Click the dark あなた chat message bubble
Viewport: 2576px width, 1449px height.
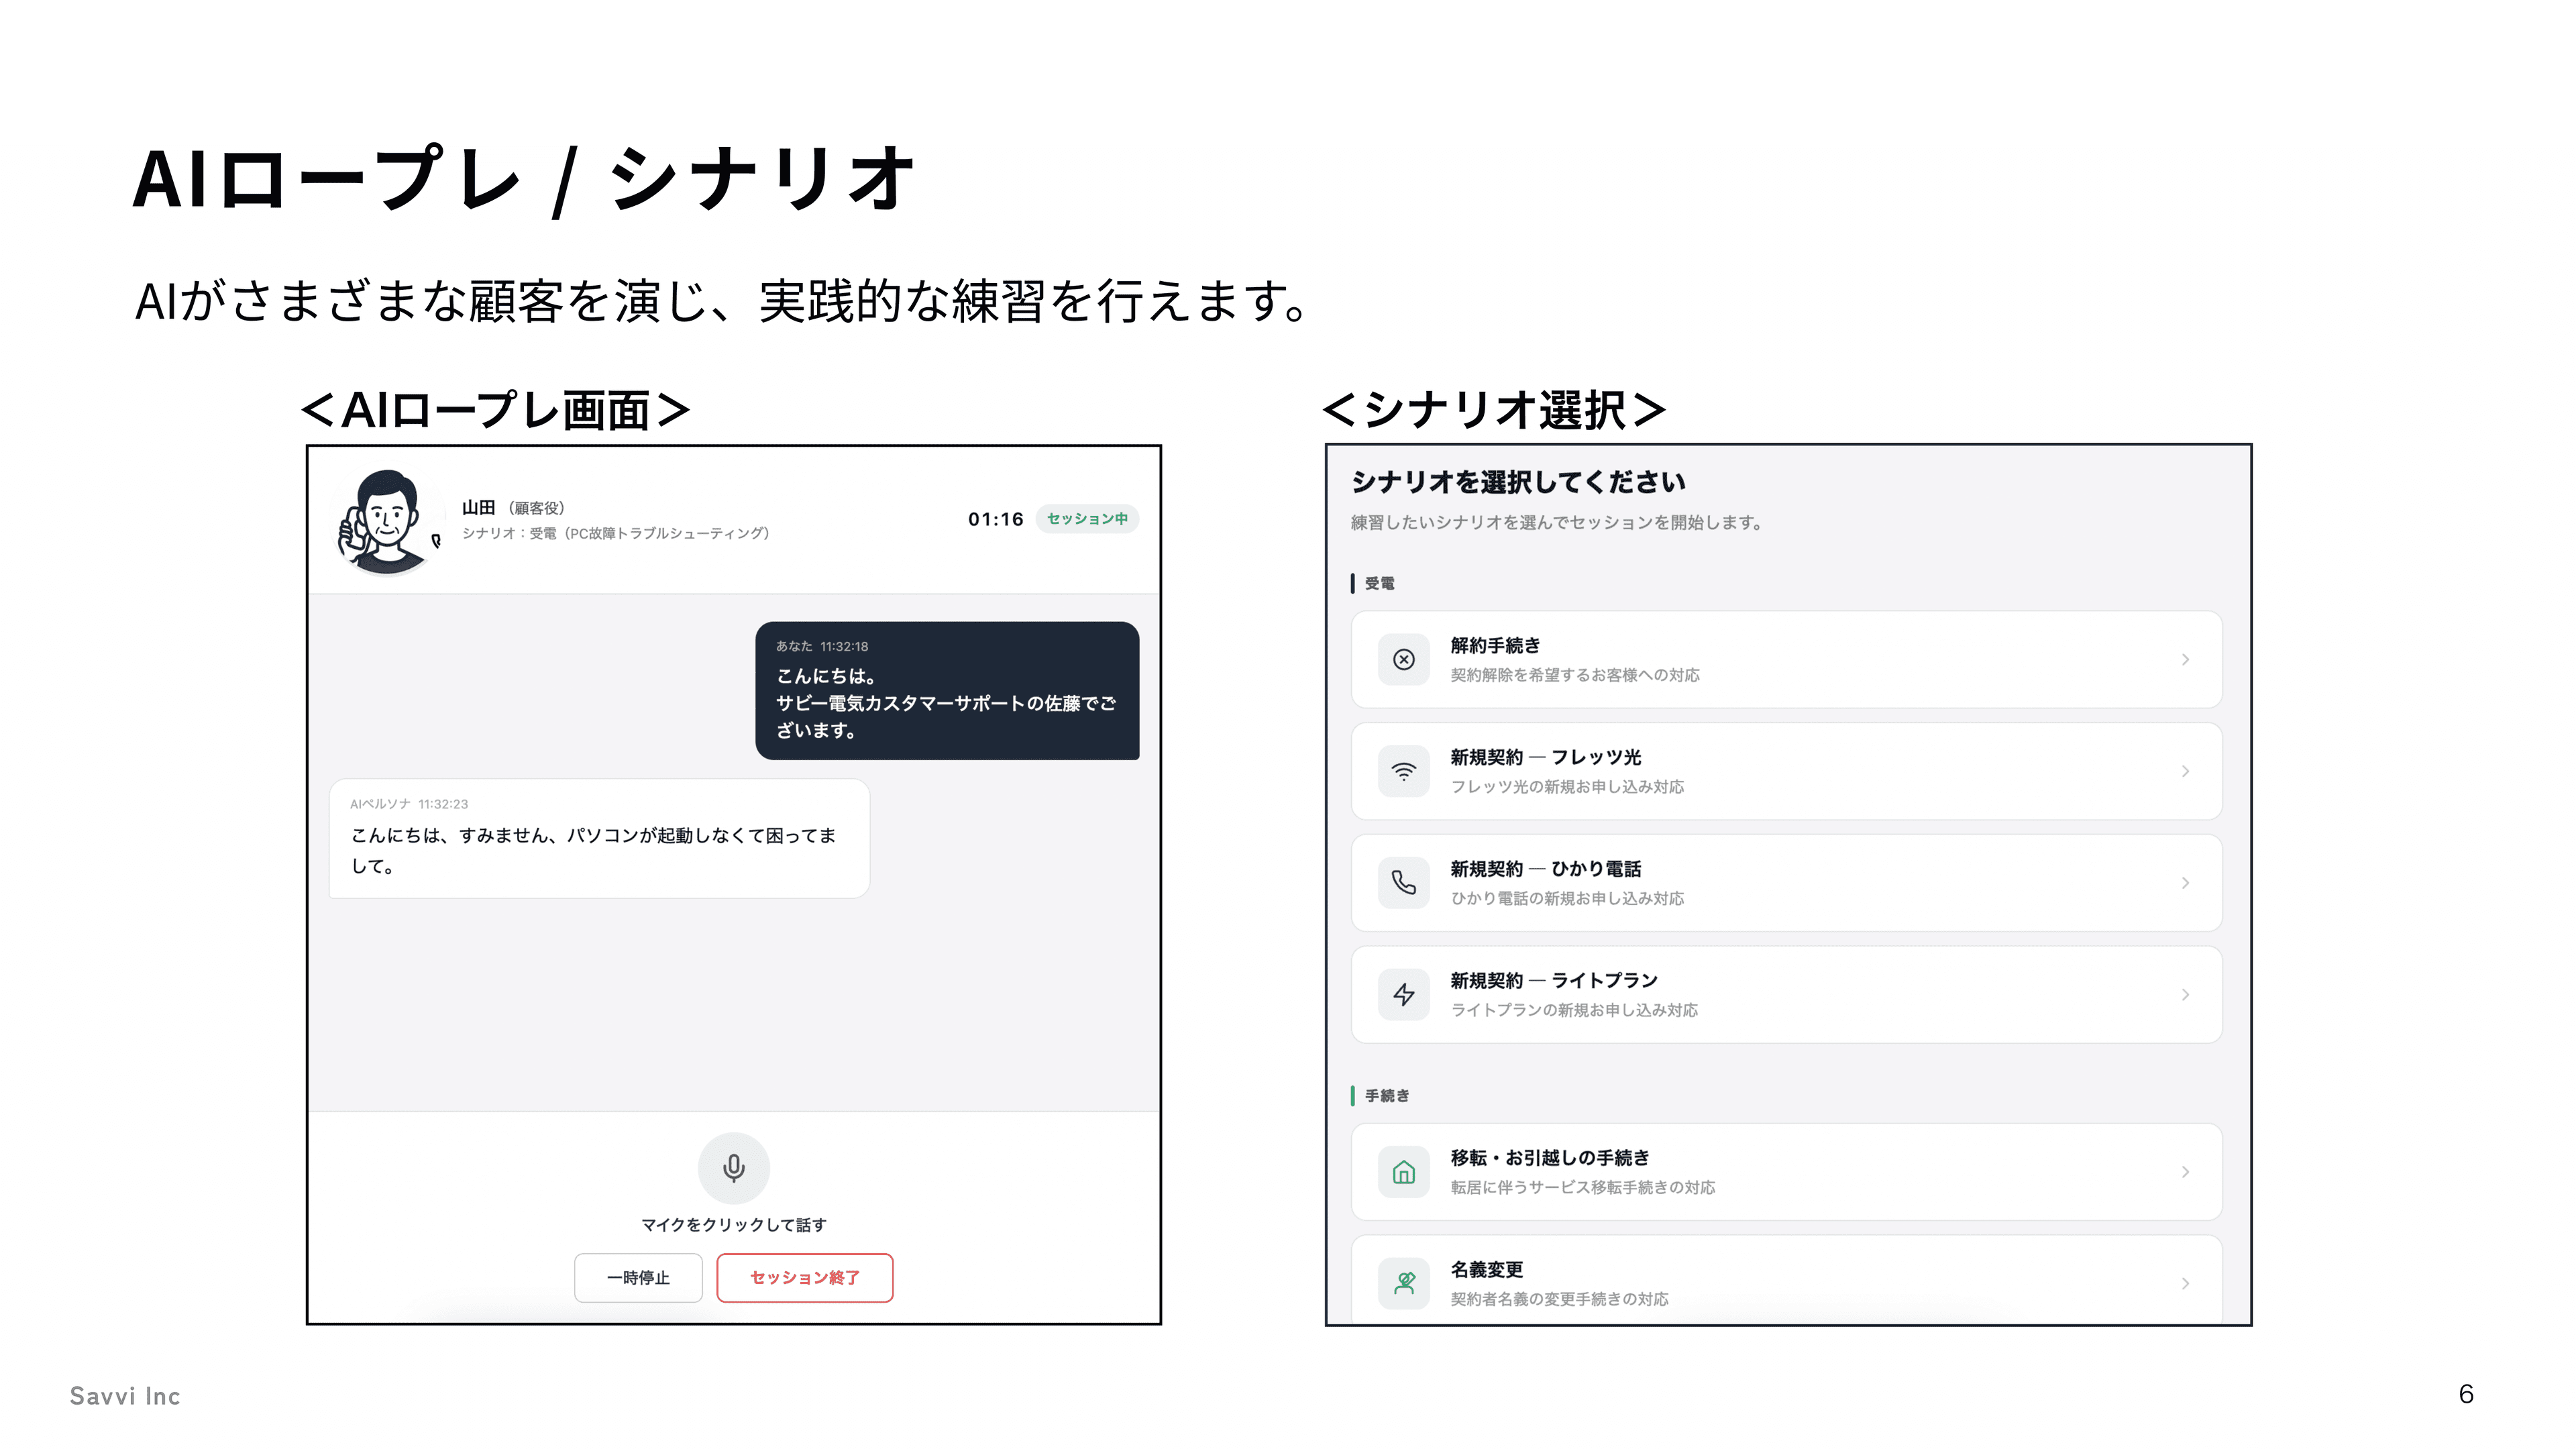[946, 690]
